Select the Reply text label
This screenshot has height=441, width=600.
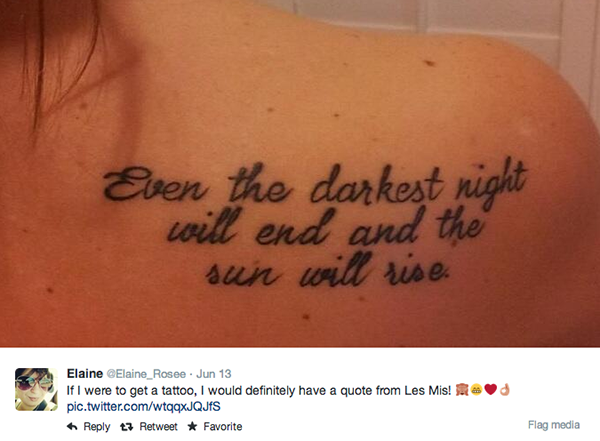click(96, 426)
